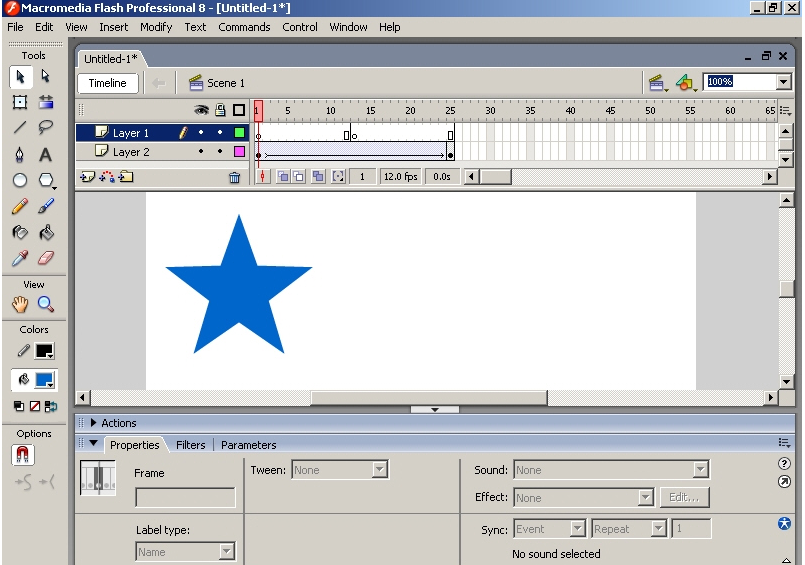Viewport: 805px width, 565px height.
Task: Toggle Onion Skin Outlines button
Action: point(299,177)
